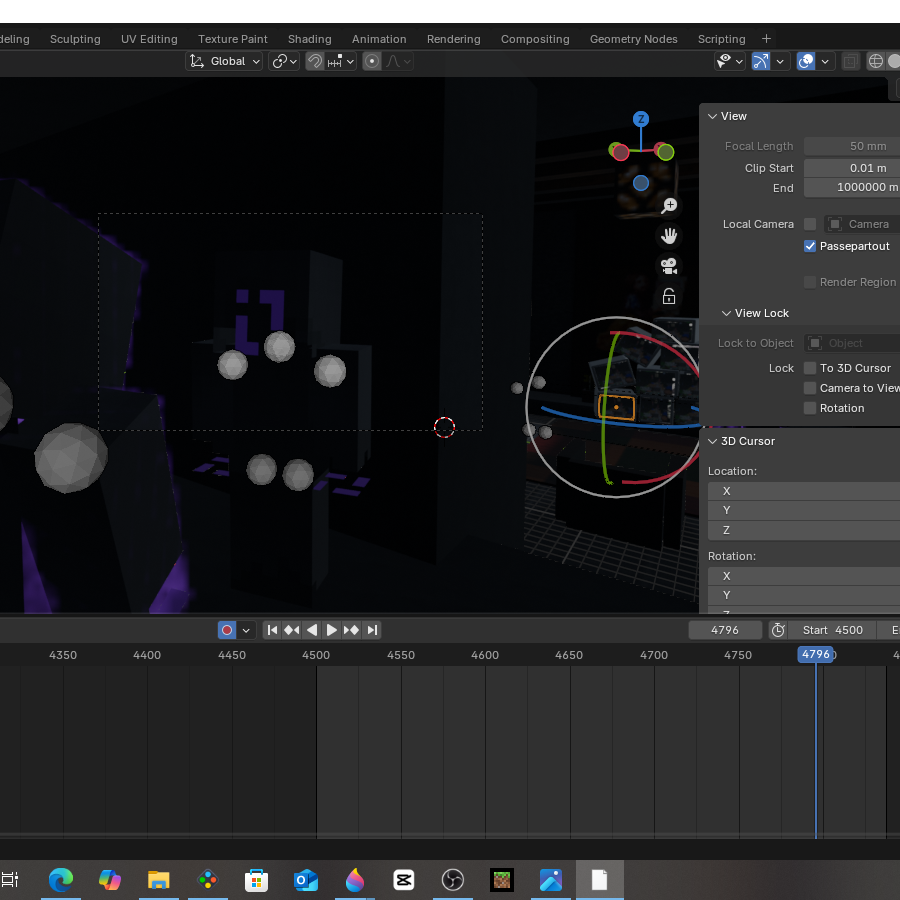Toggle show gizmo icon in header
This screenshot has width=900, height=900.
[761, 61]
